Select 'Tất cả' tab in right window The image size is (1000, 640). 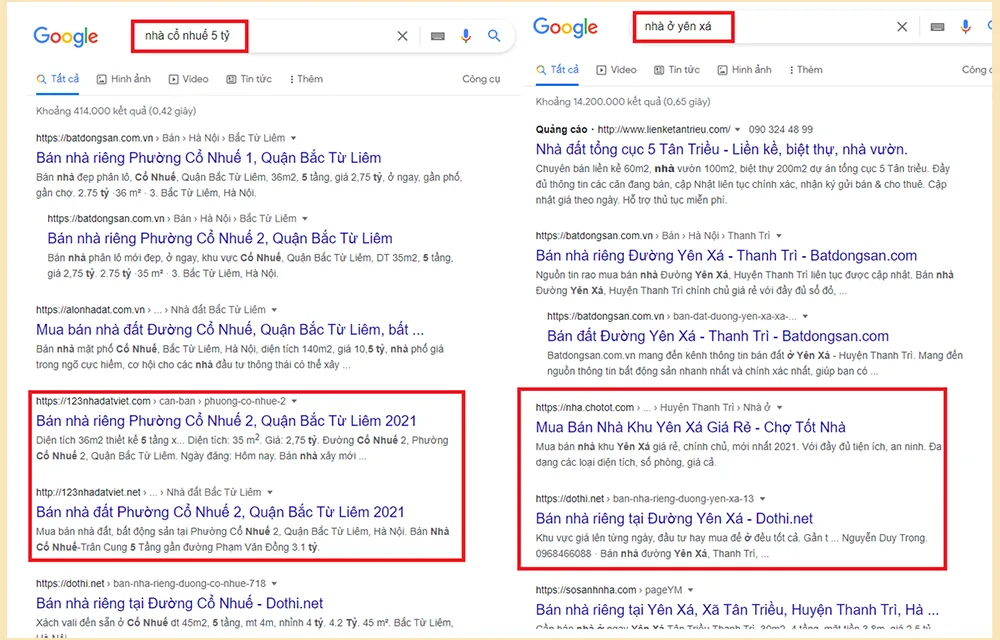pos(557,69)
